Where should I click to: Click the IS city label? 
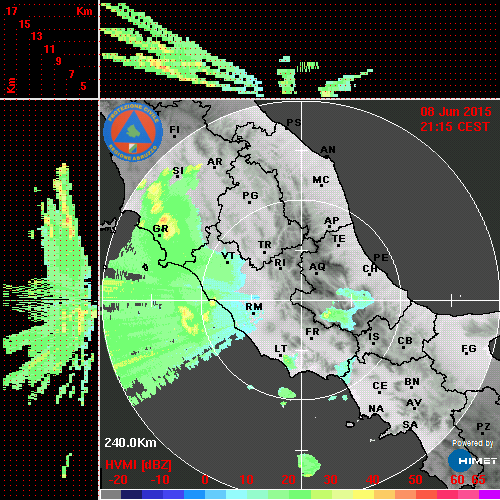coord(374,337)
